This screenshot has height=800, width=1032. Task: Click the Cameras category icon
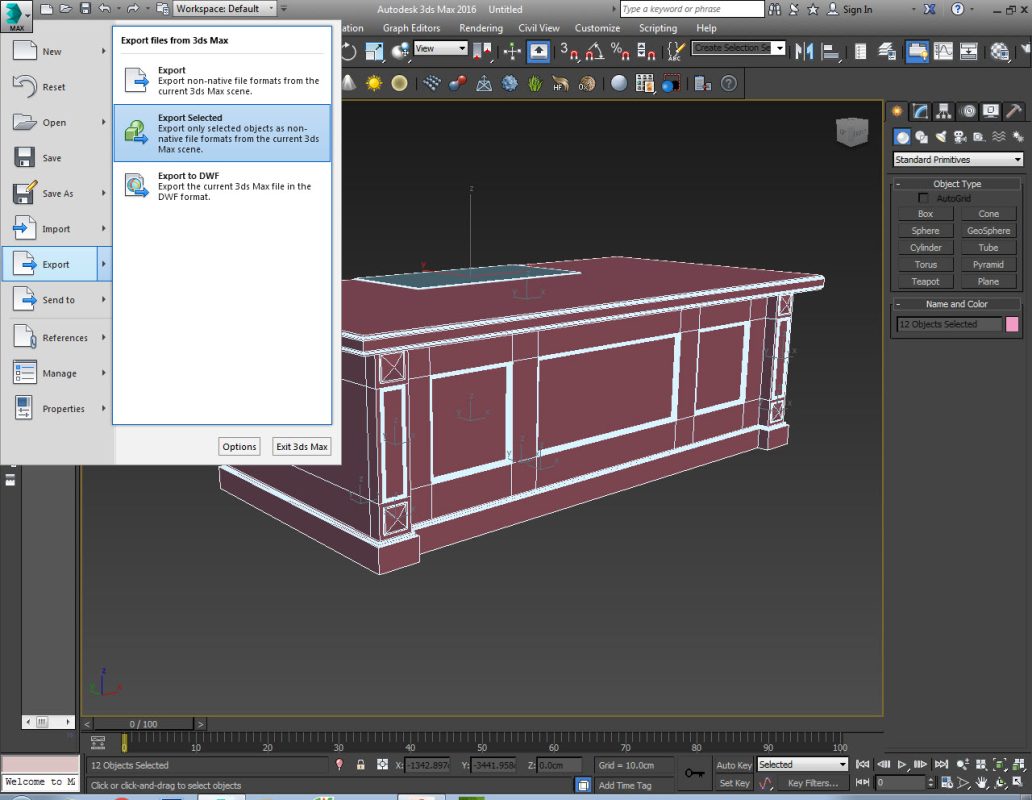[x=959, y=137]
